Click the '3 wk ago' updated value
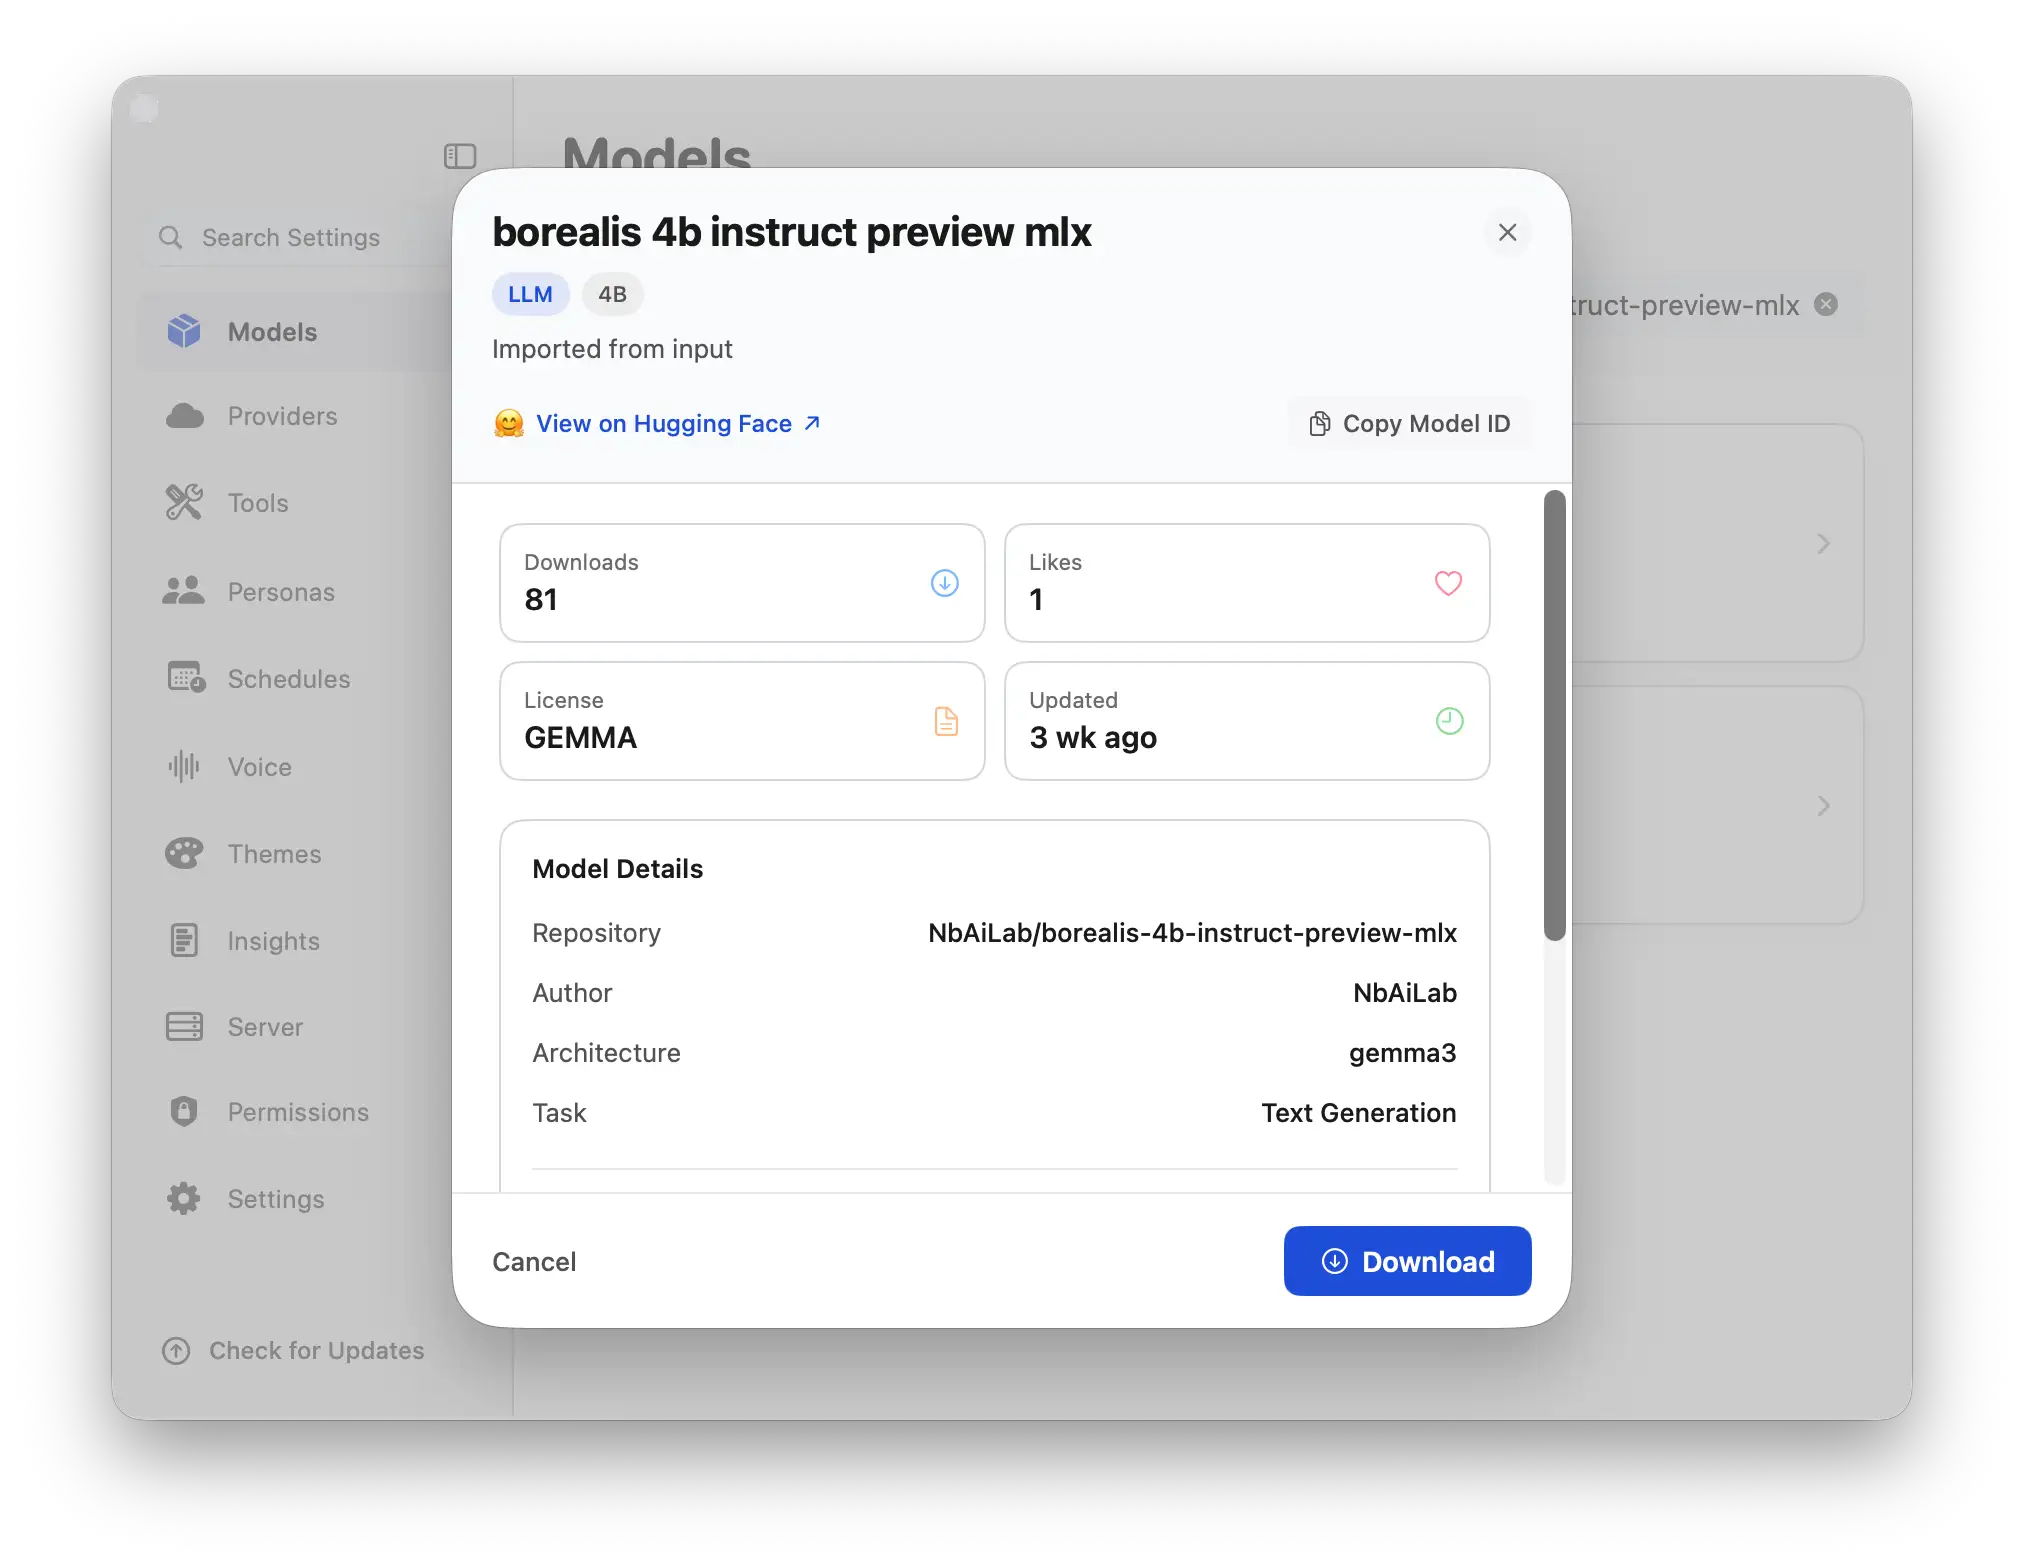2024x1568 pixels. coord(1093,737)
